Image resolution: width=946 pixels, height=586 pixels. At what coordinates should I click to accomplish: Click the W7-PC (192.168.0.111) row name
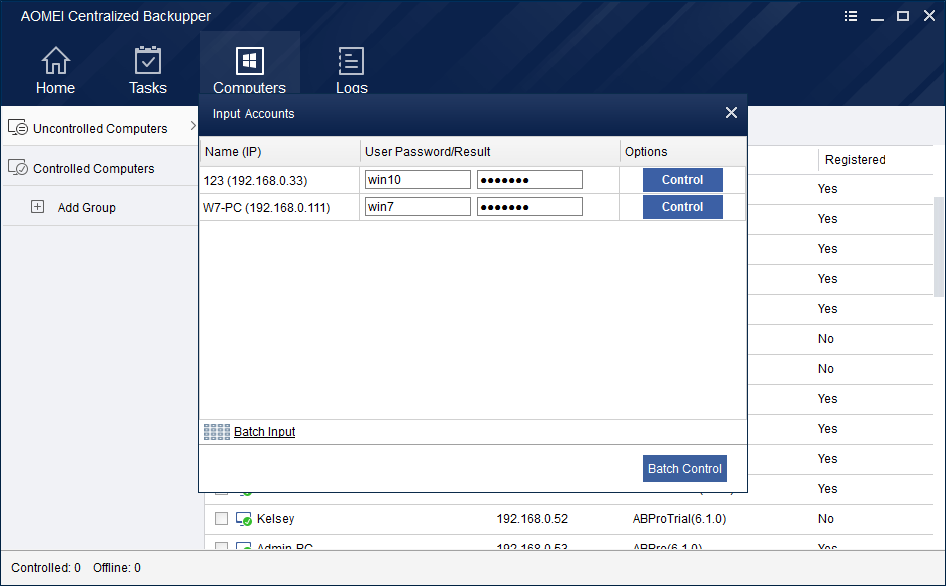[x=267, y=208]
